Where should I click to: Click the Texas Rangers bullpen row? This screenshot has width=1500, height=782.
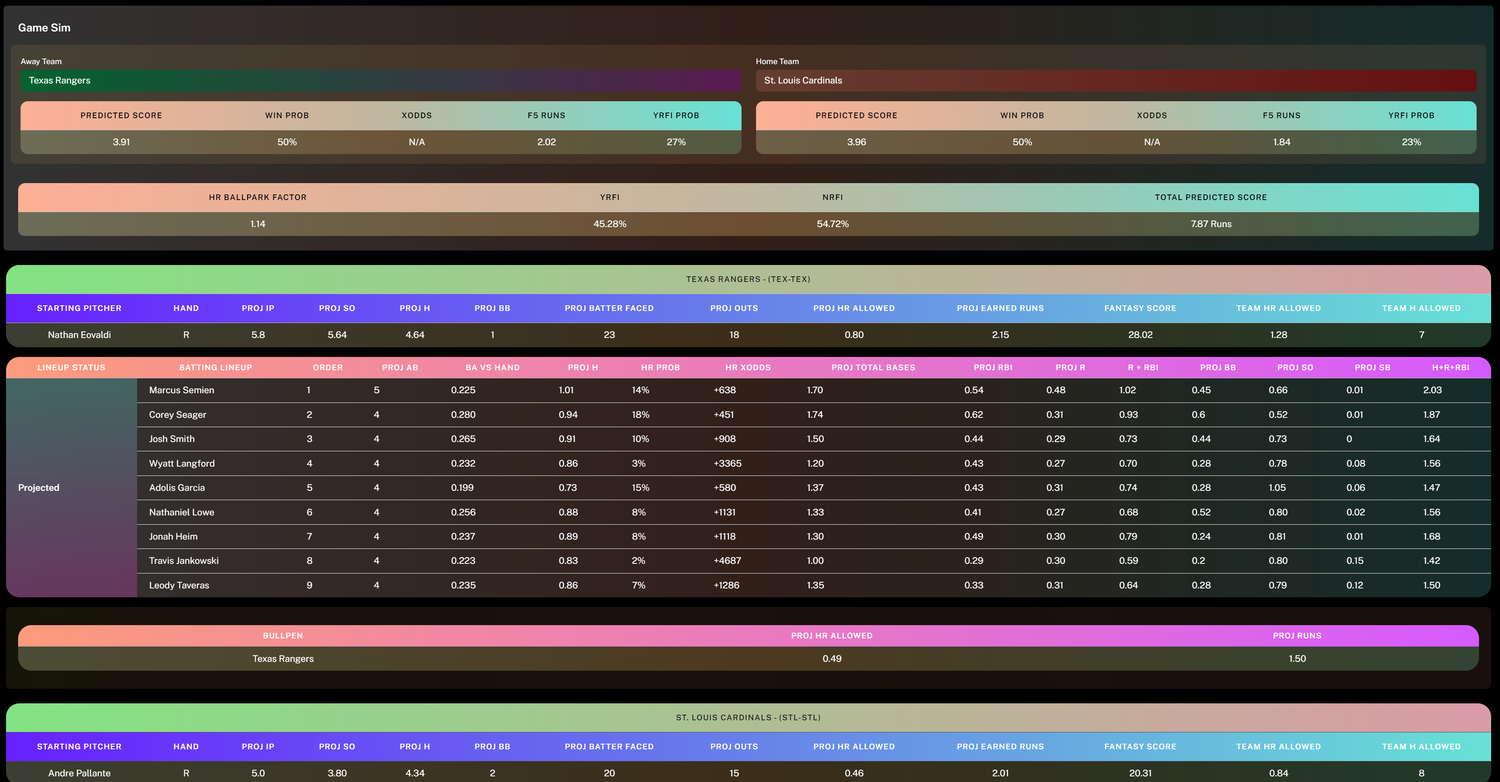point(283,659)
